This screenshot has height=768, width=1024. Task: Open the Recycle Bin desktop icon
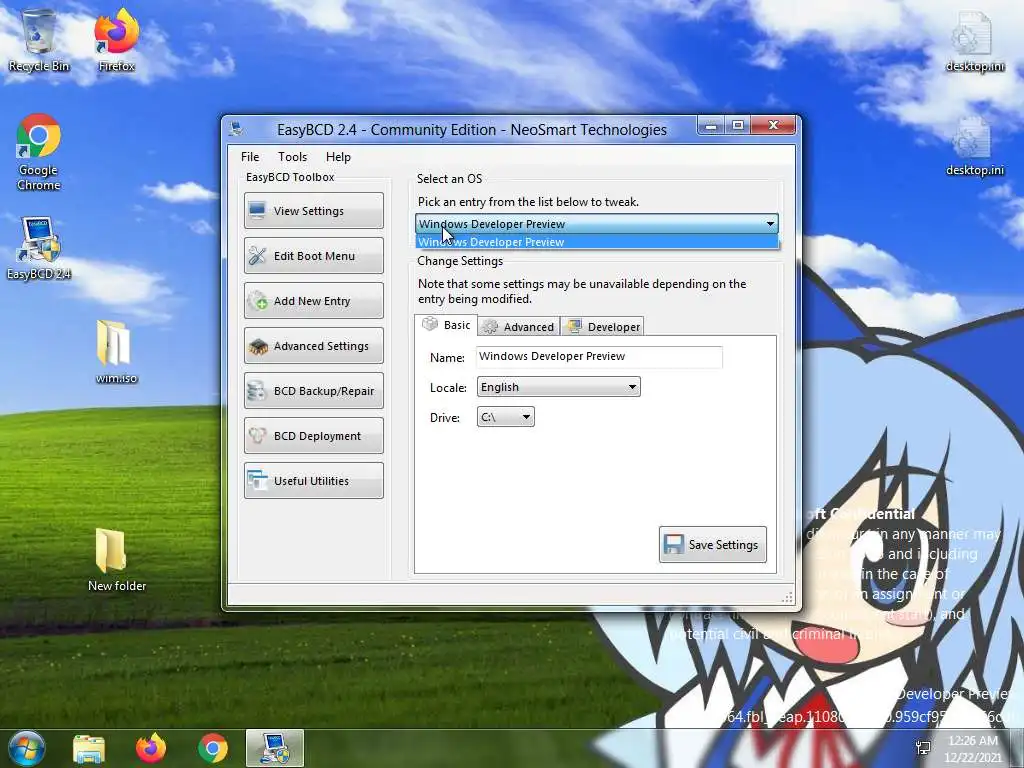pyautogui.click(x=39, y=39)
